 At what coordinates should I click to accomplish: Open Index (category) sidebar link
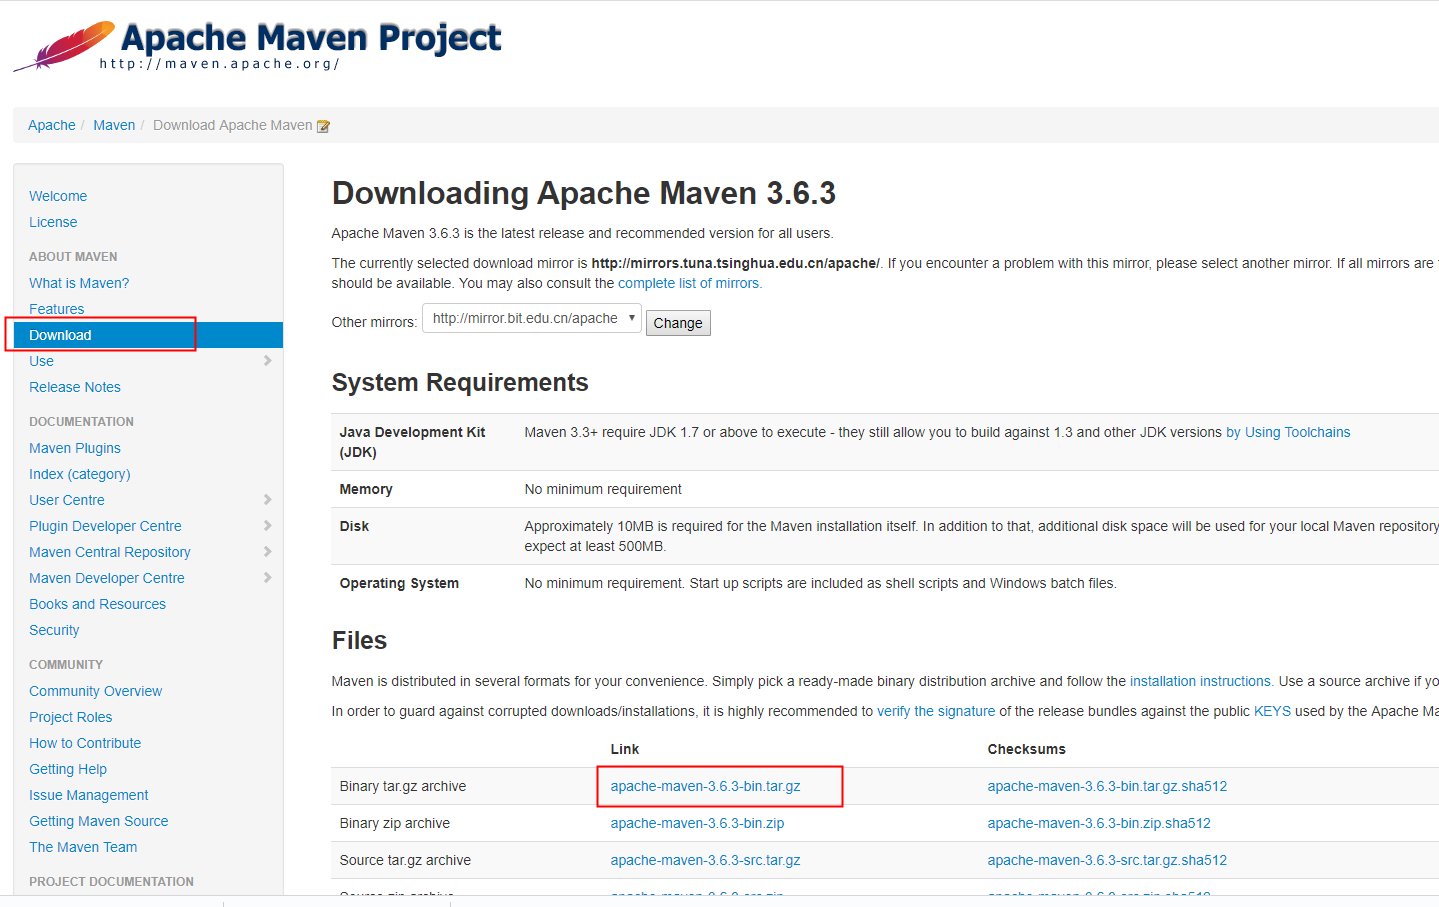click(x=80, y=474)
